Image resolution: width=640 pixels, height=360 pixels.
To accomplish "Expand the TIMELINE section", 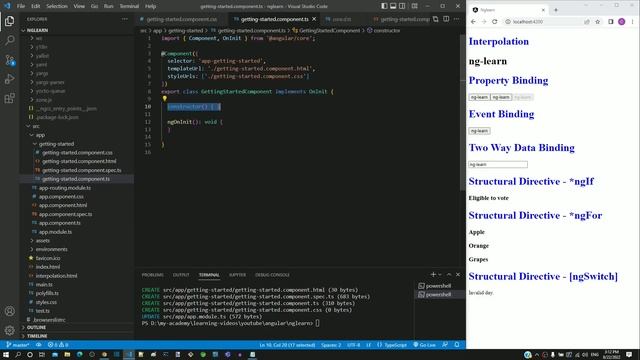I will pyautogui.click(x=37, y=336).
